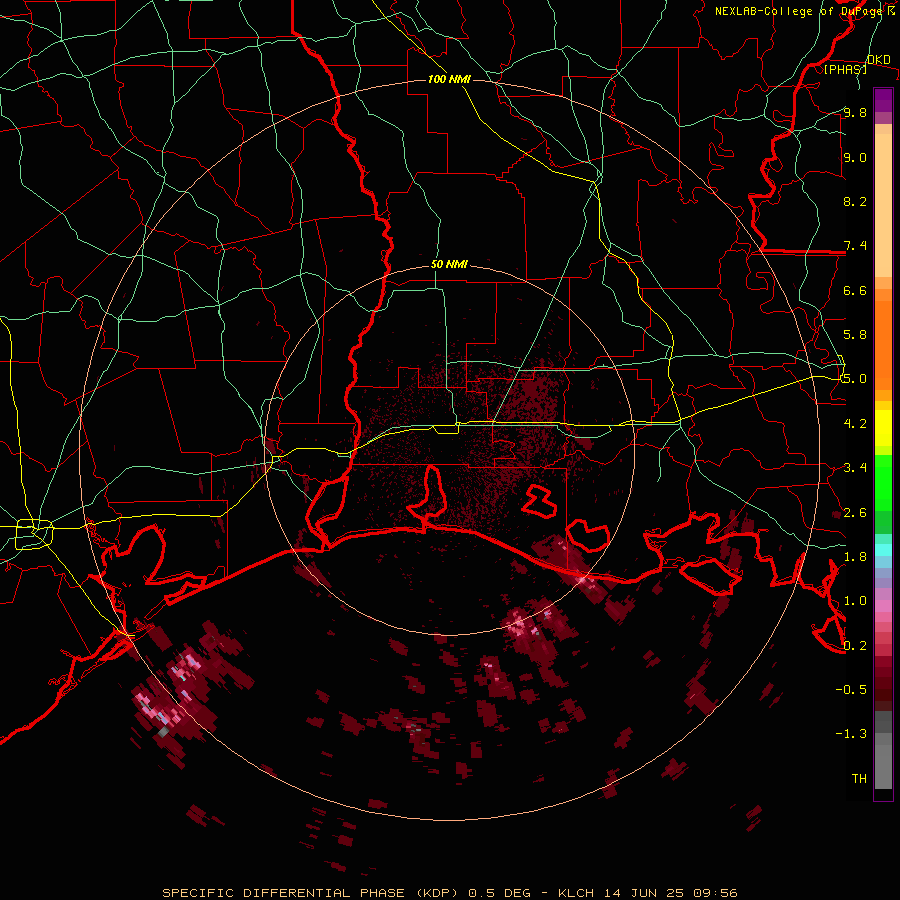Screen dimensions: 900x900
Task: Pick the orange band on the color bar
Action: click(x=883, y=344)
